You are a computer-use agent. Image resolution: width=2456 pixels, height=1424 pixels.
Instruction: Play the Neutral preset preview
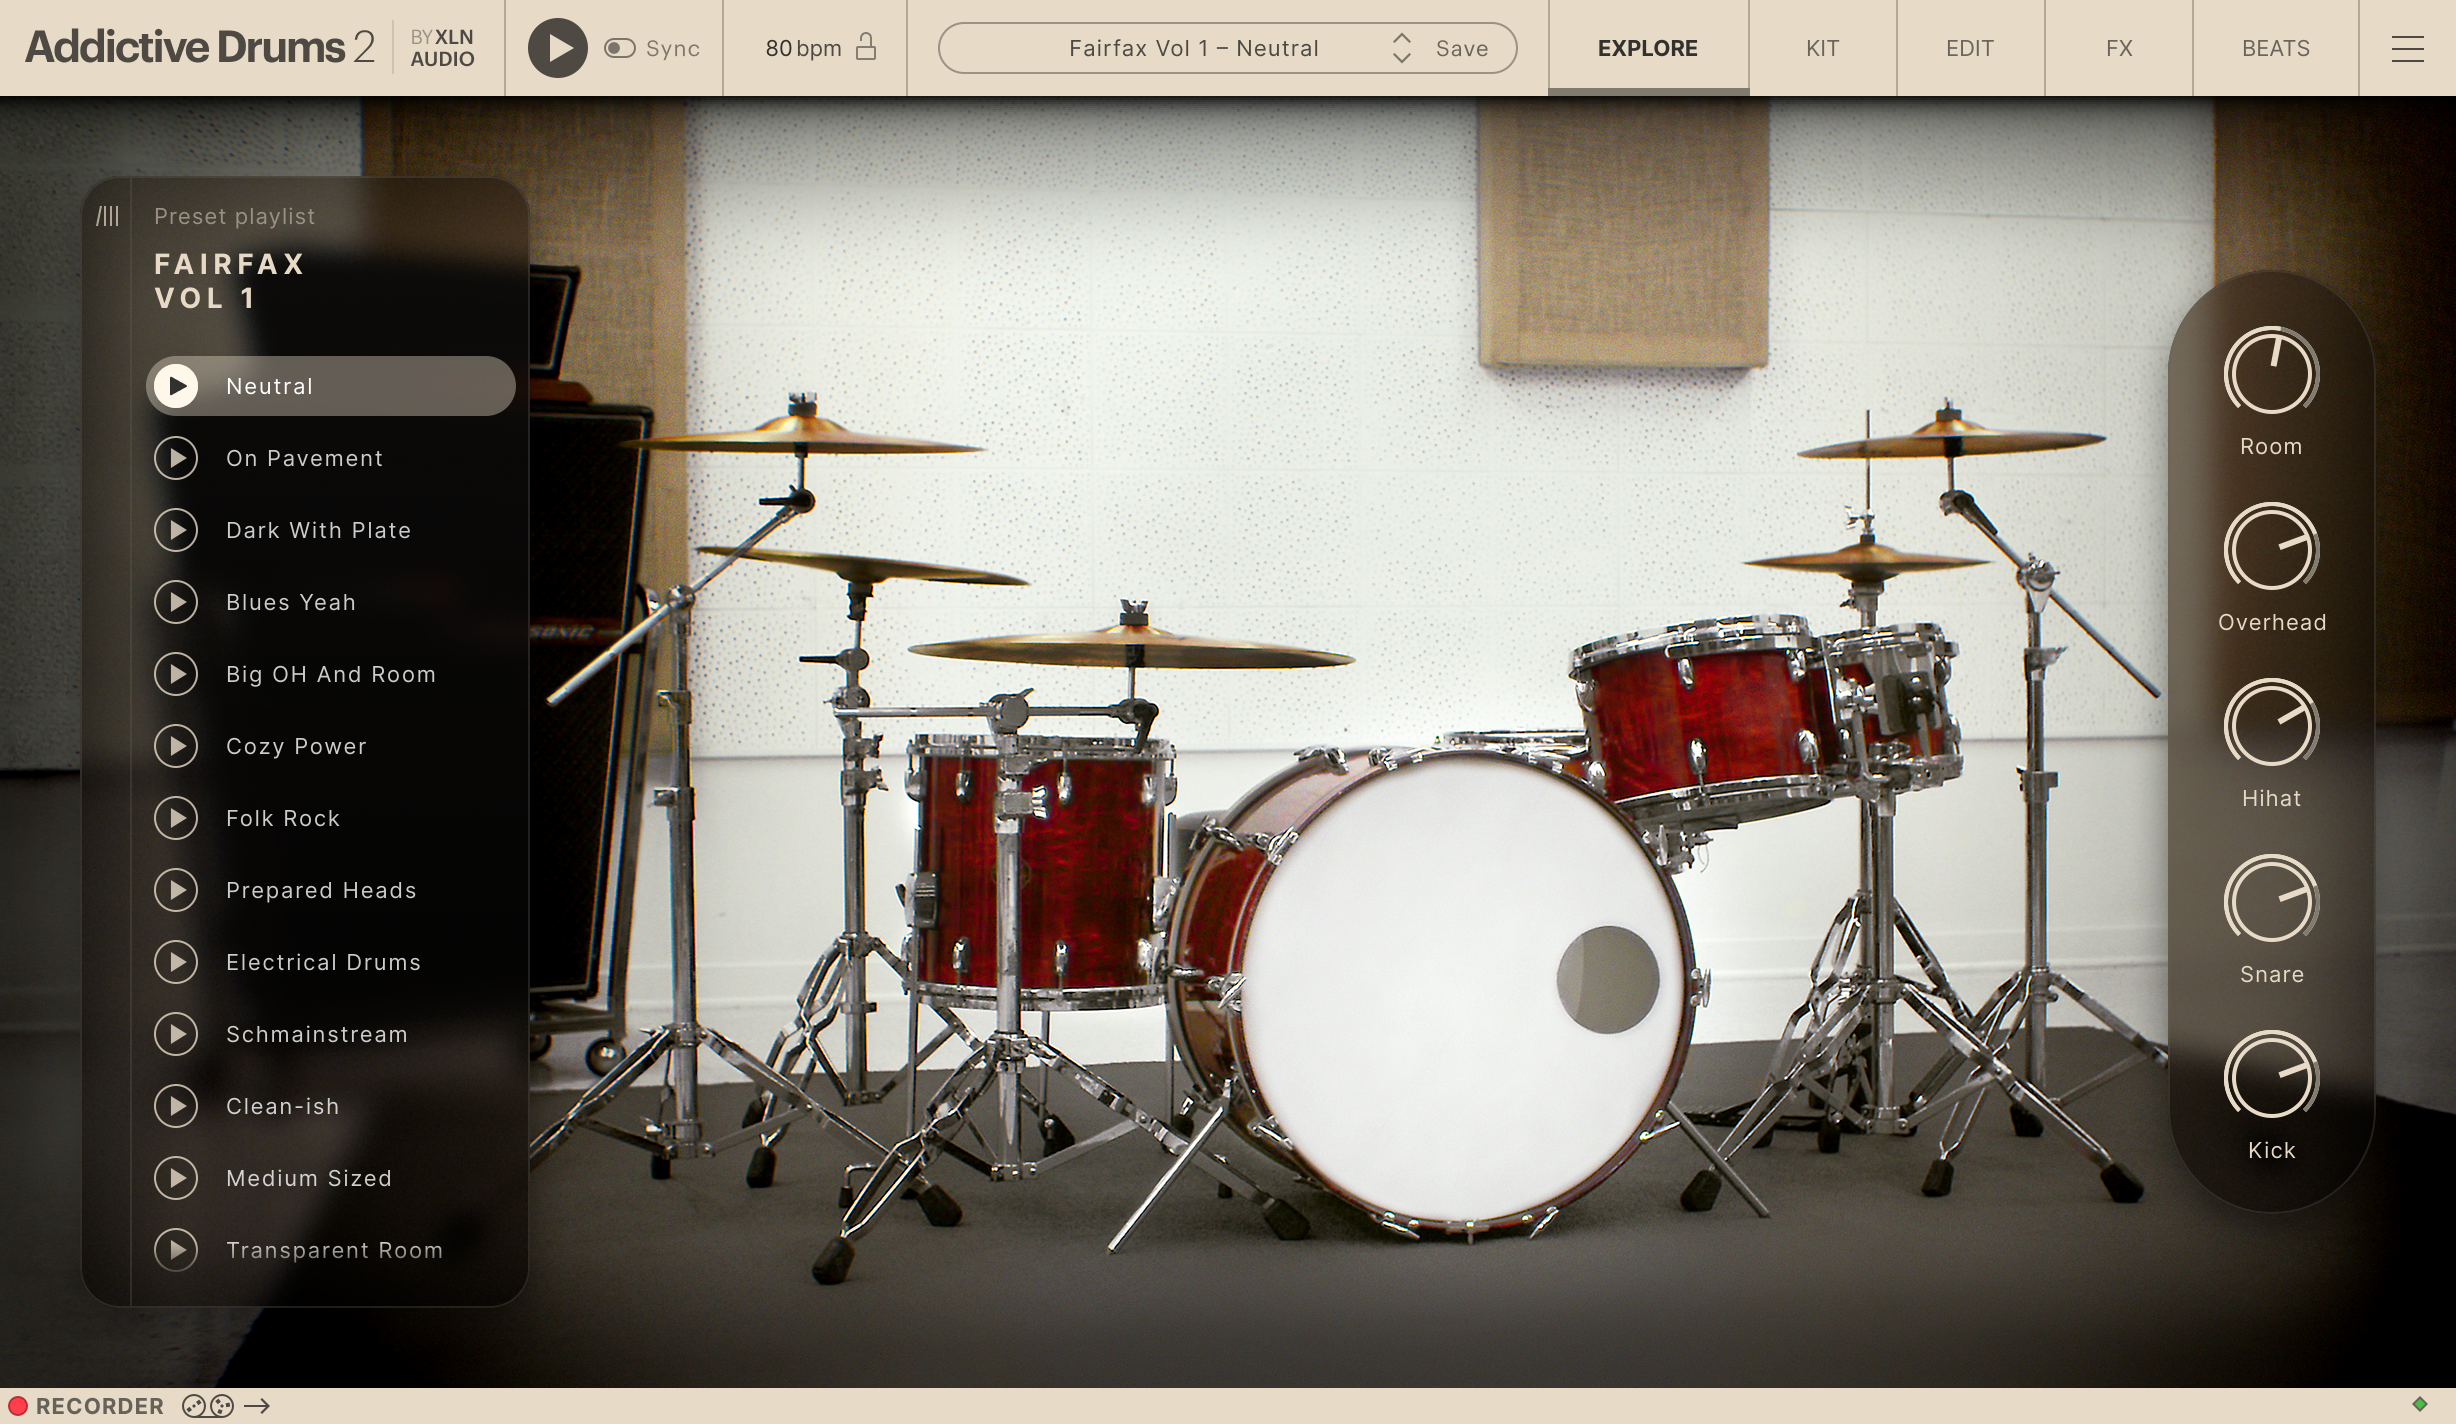point(176,386)
